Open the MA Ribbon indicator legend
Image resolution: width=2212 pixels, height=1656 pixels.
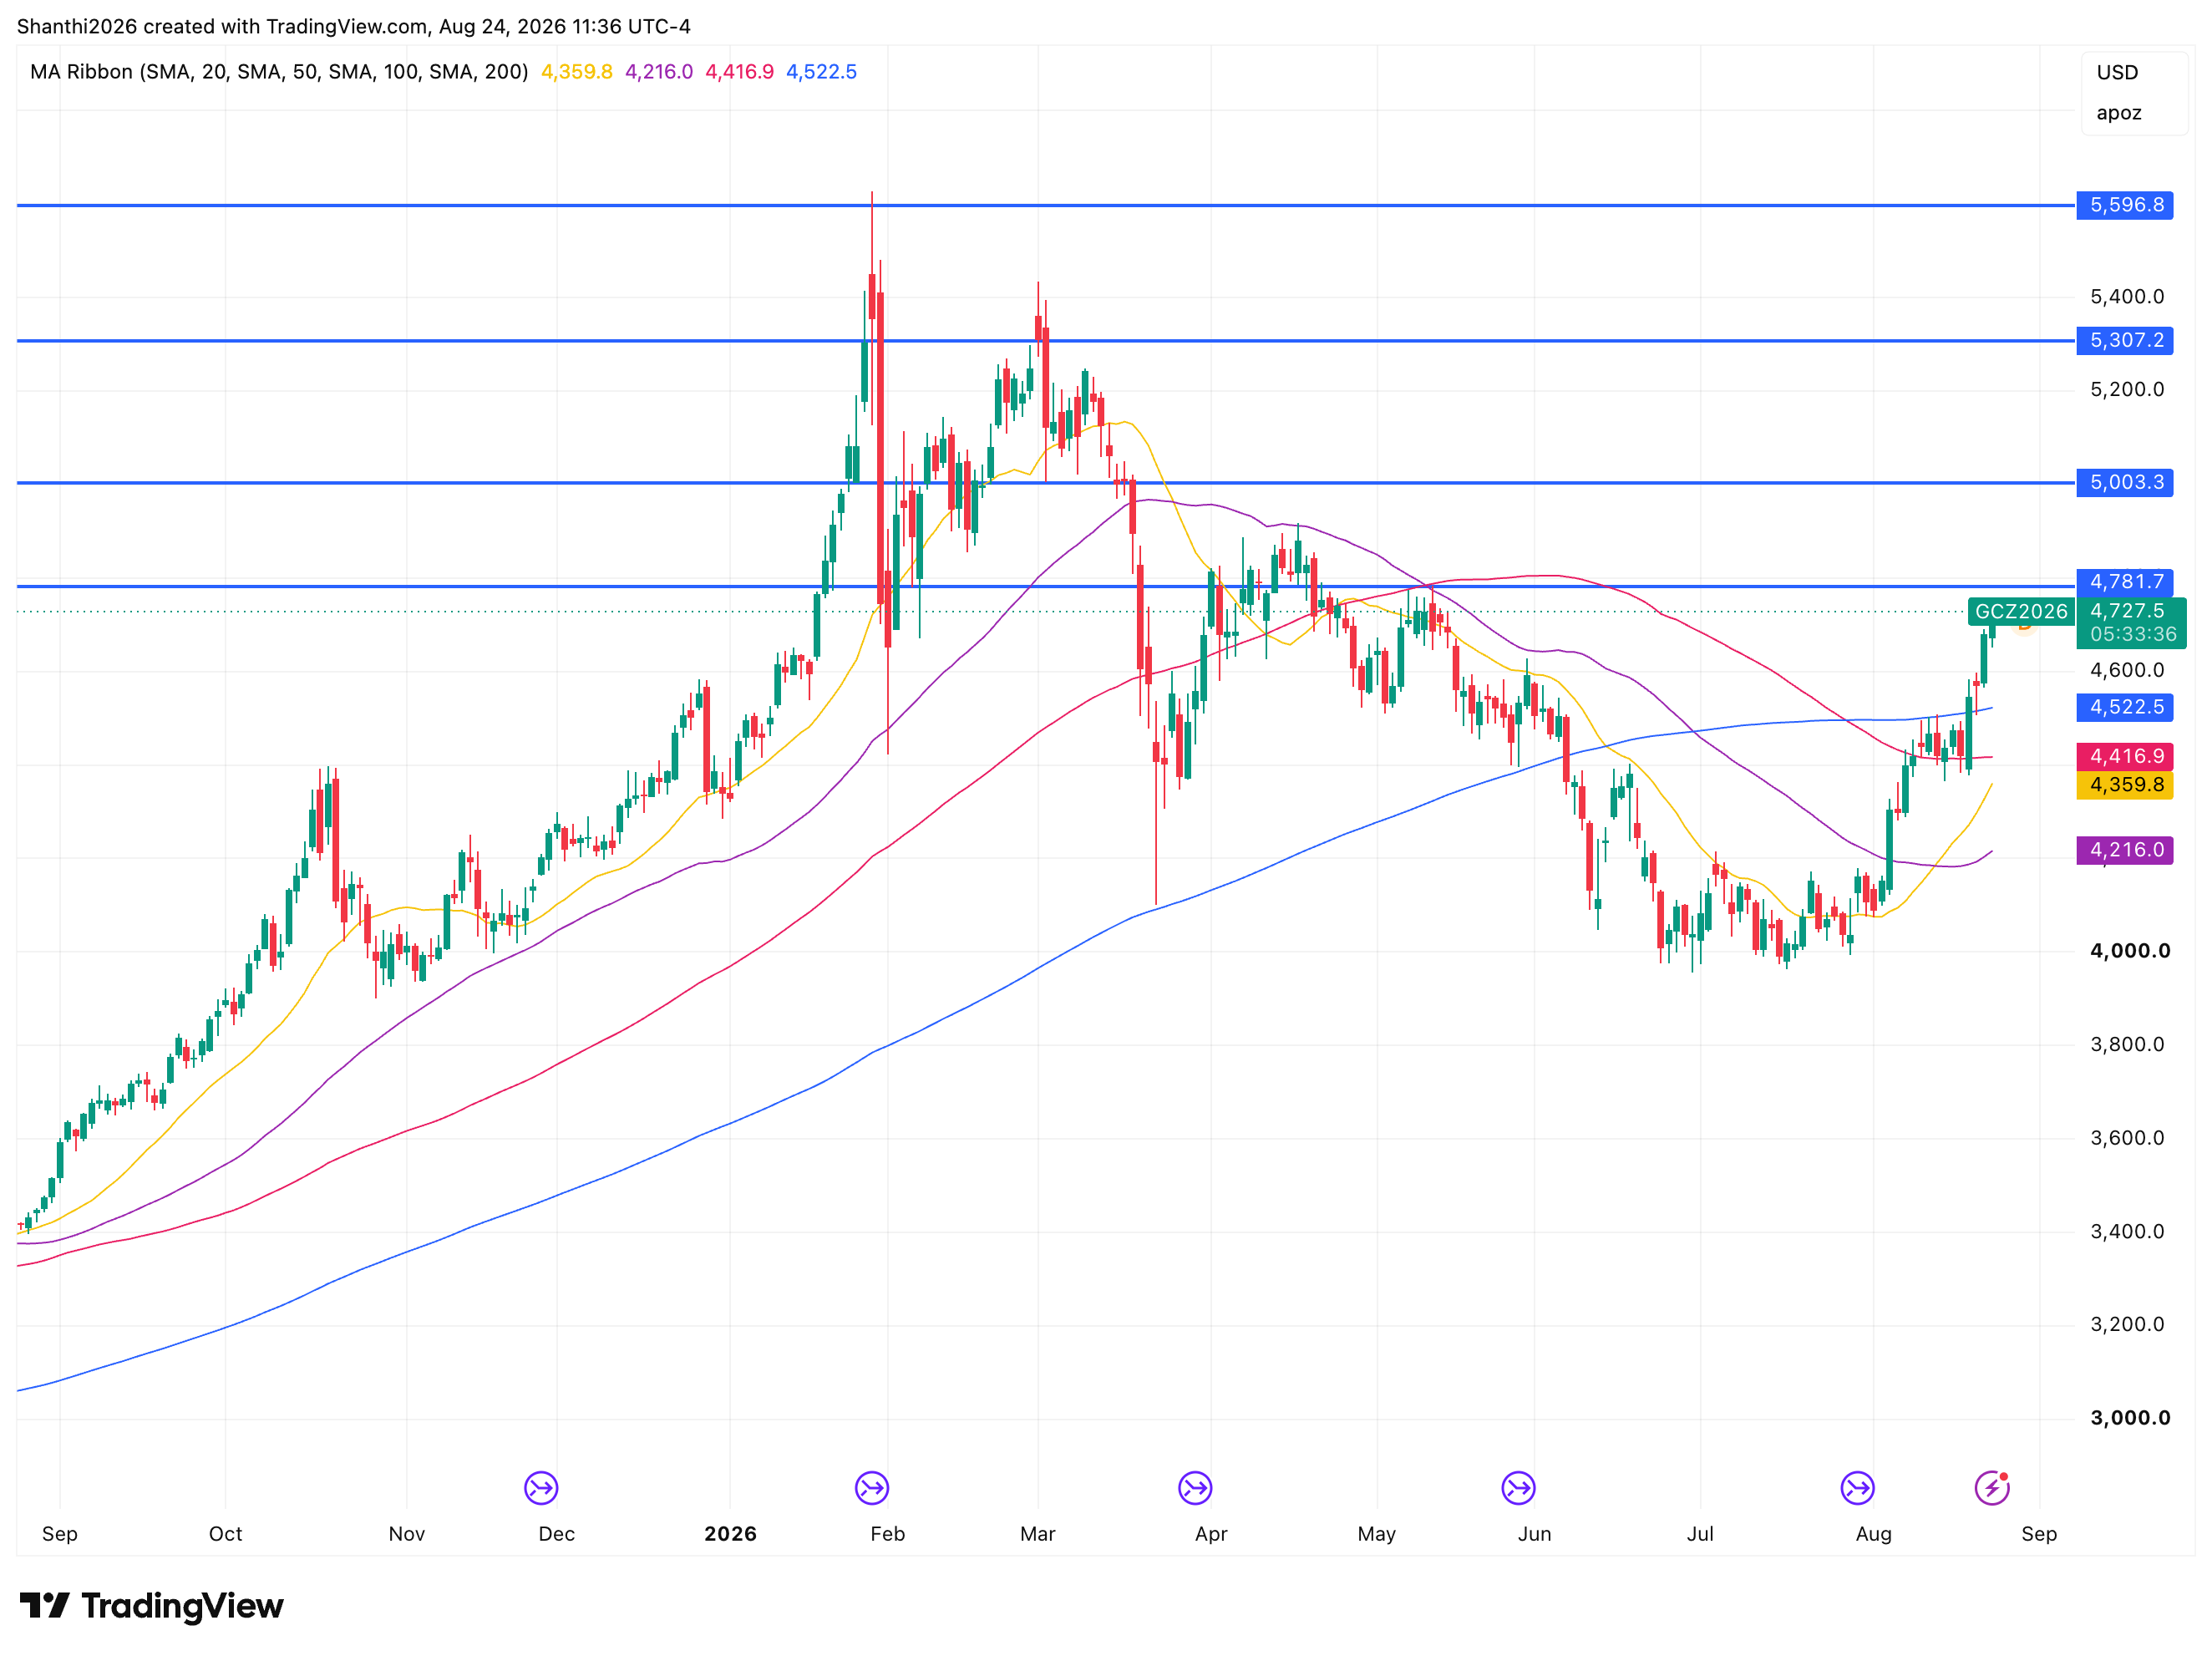[279, 72]
